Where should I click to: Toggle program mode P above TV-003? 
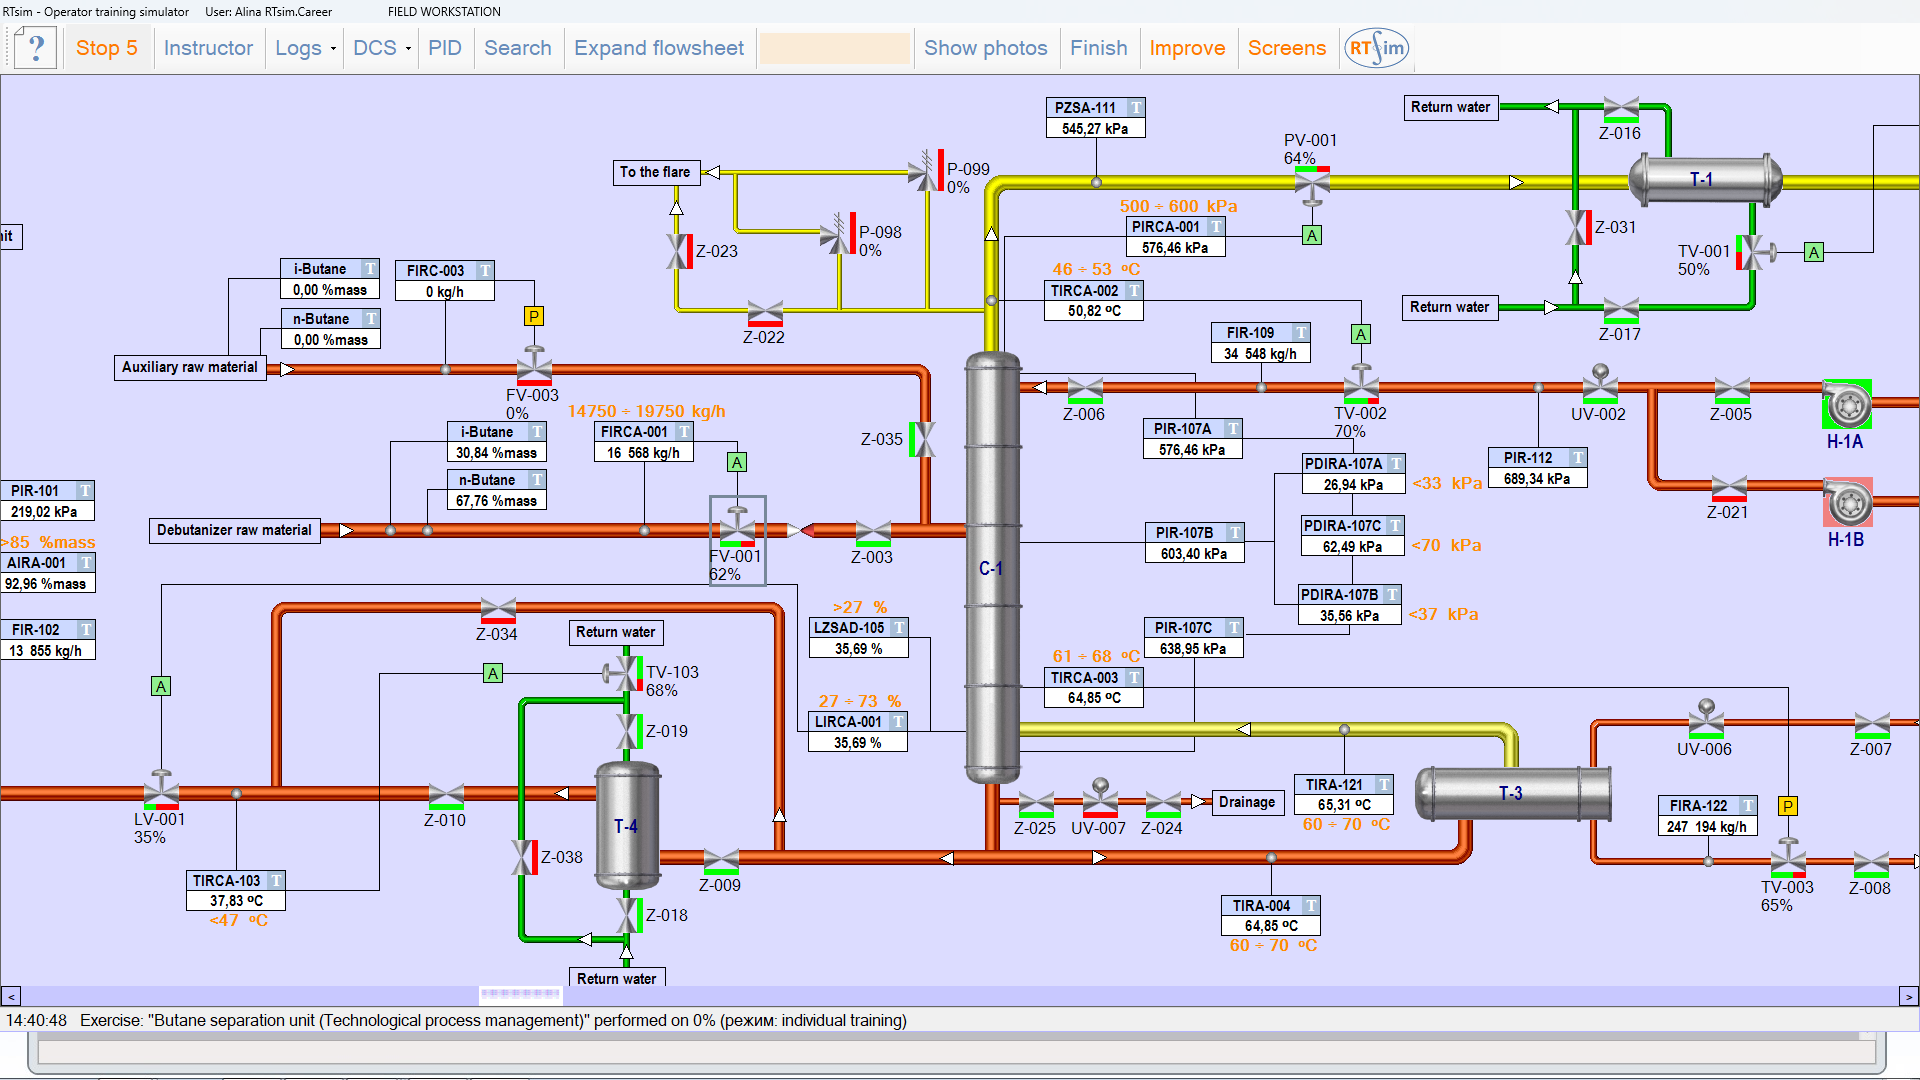tap(1788, 806)
